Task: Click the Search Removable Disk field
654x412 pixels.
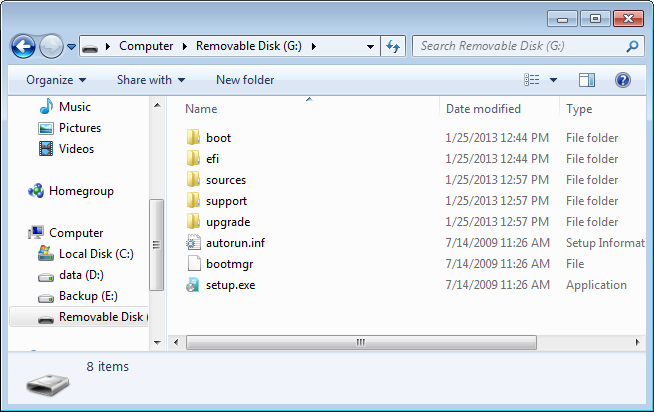Action: pos(520,46)
